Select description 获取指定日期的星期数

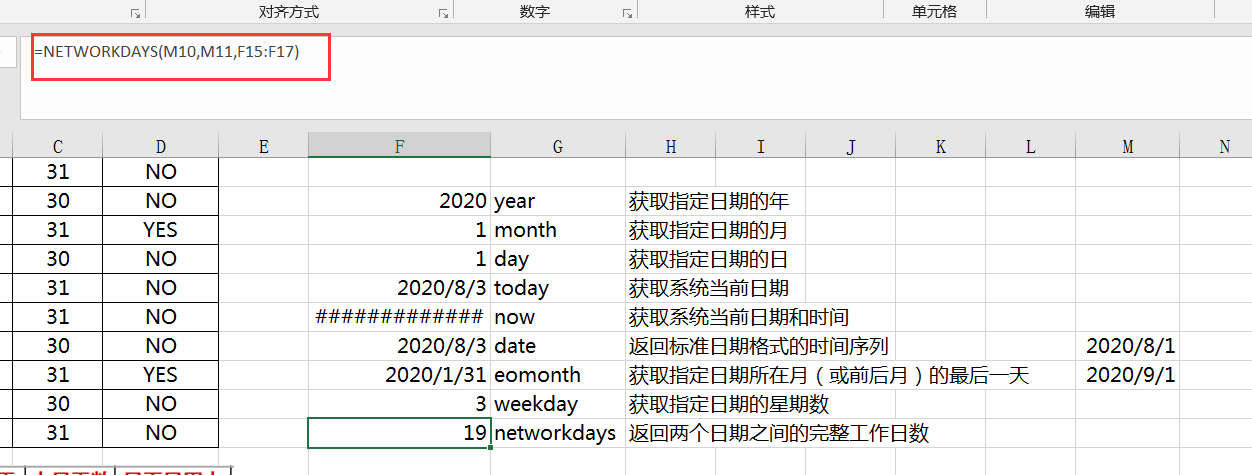729,404
